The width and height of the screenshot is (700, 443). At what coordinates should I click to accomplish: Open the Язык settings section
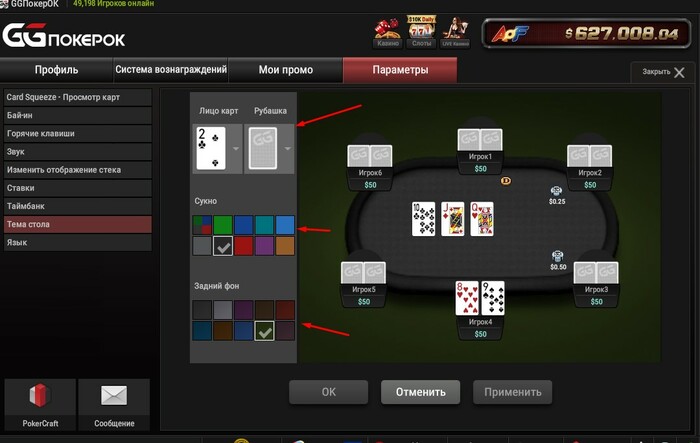[78, 242]
